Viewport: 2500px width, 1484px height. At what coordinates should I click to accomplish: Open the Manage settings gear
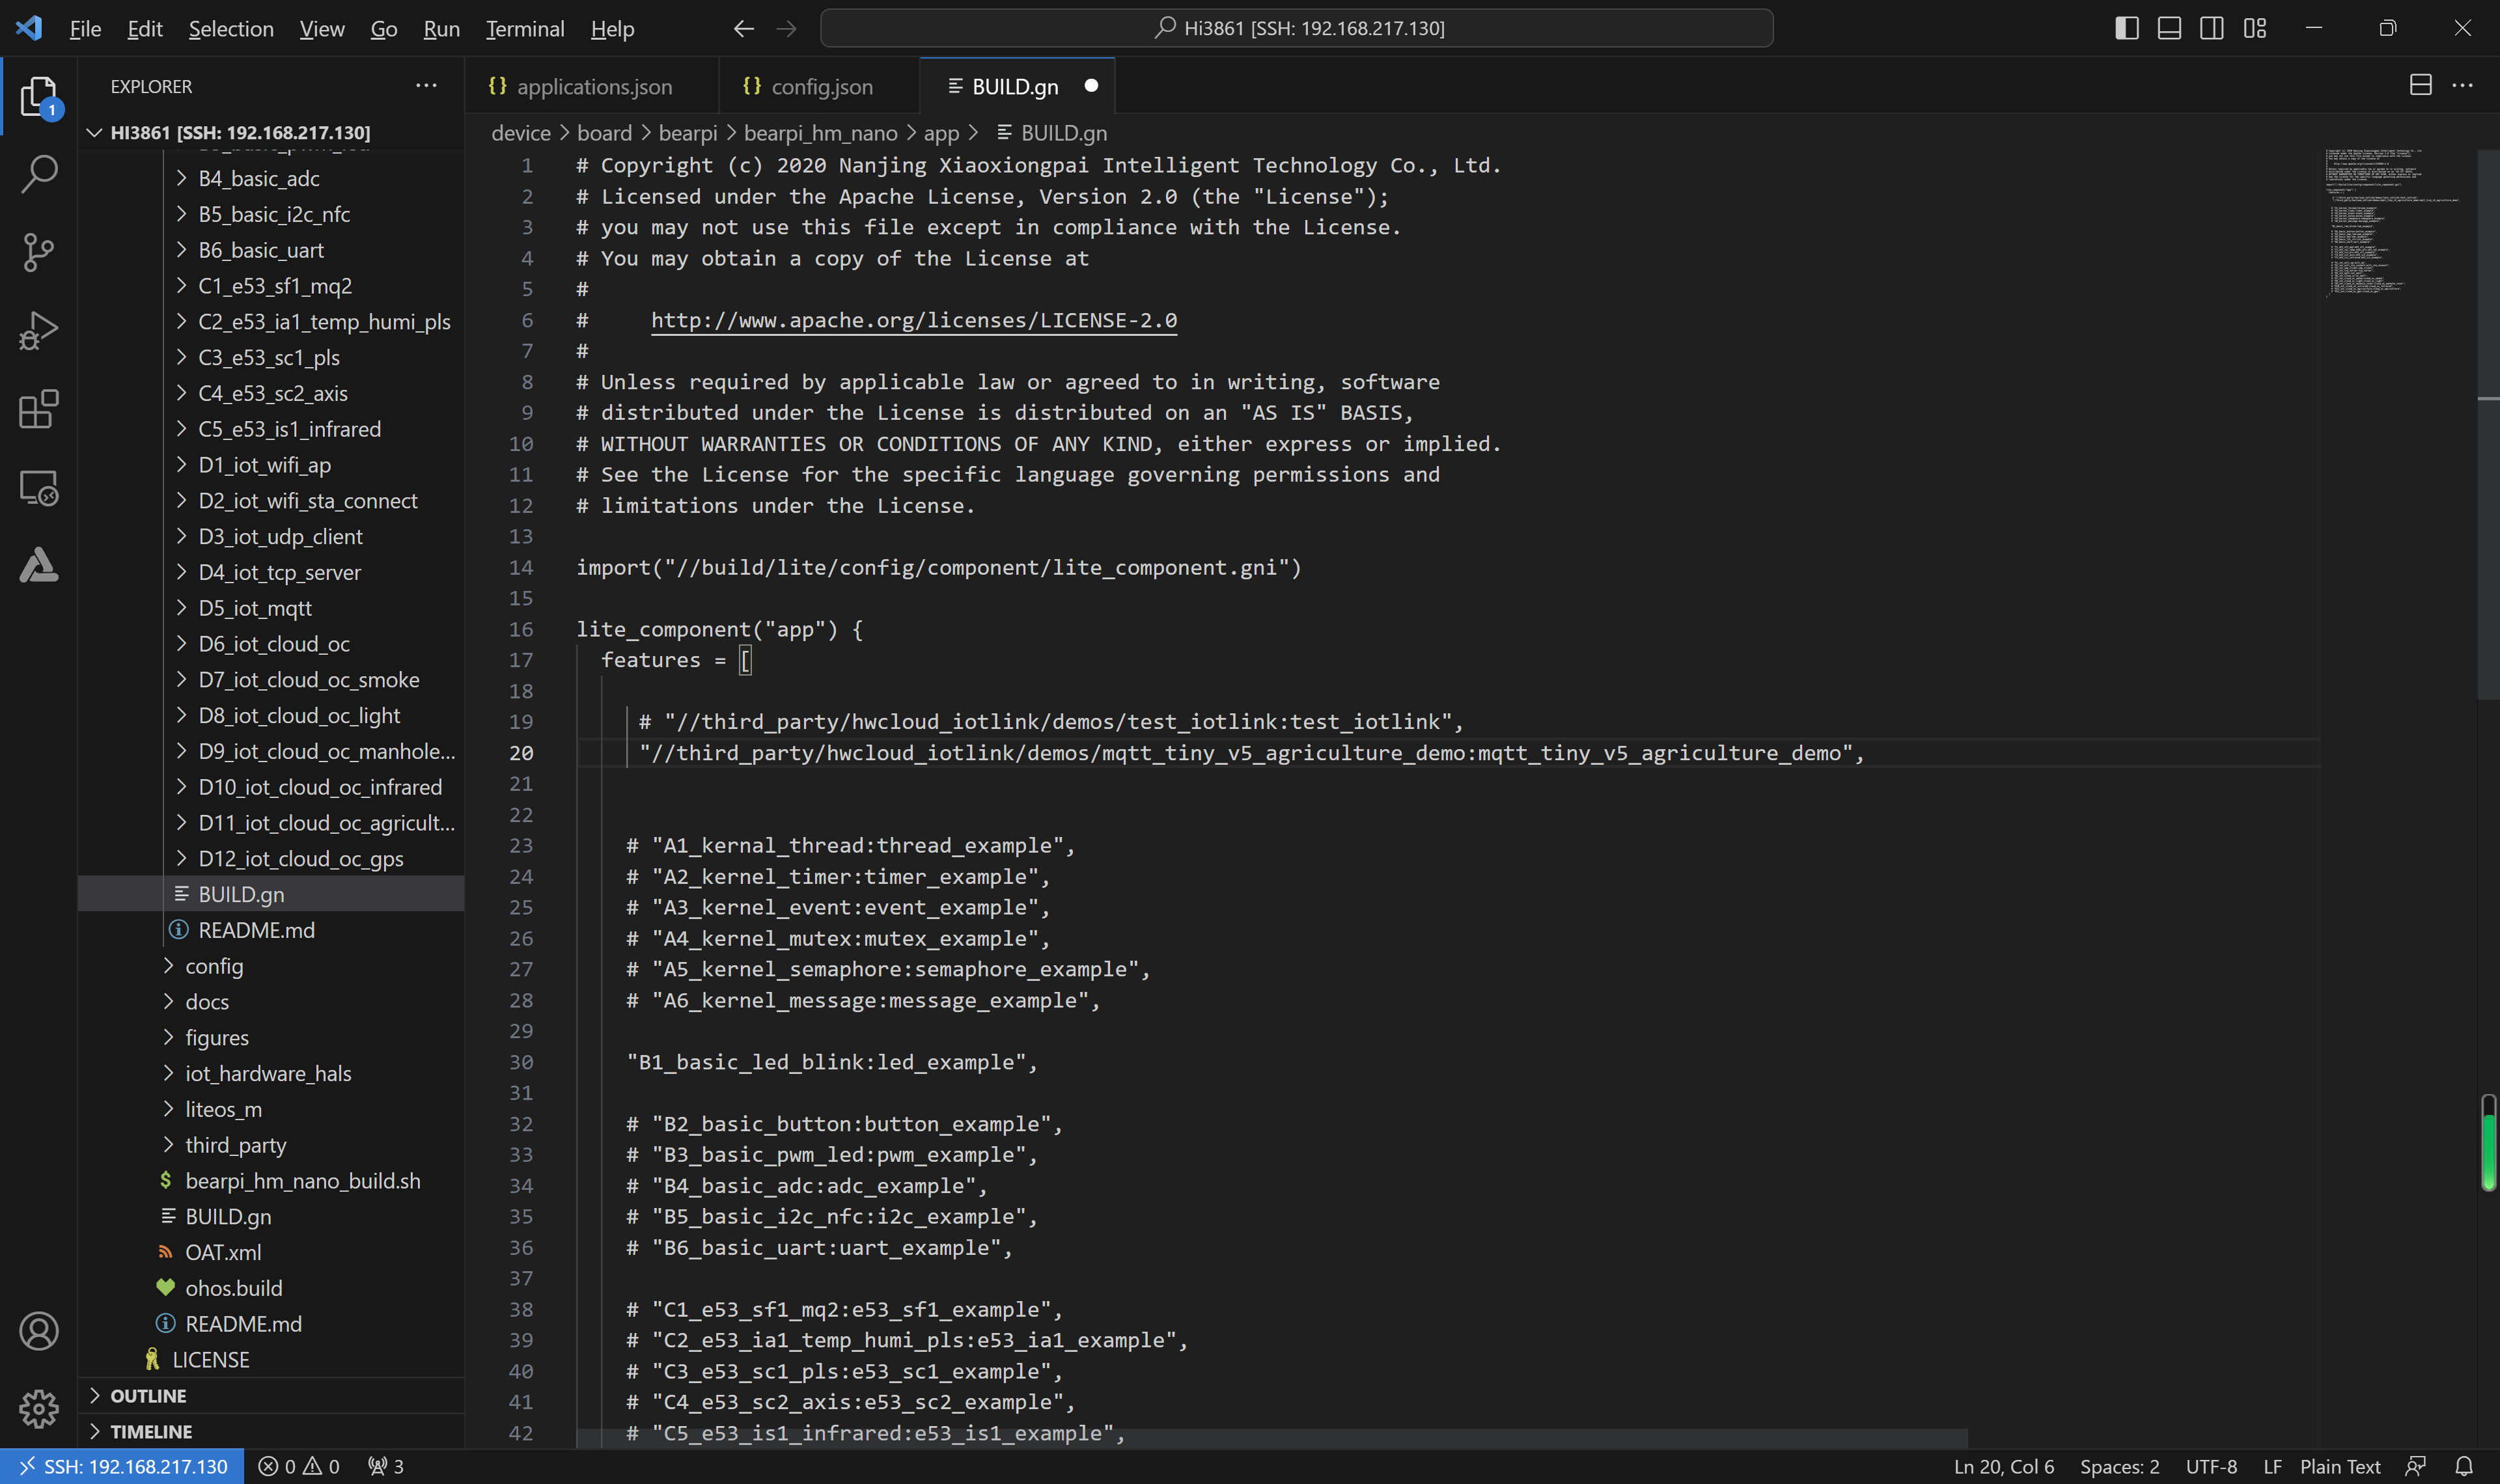pyautogui.click(x=38, y=1409)
